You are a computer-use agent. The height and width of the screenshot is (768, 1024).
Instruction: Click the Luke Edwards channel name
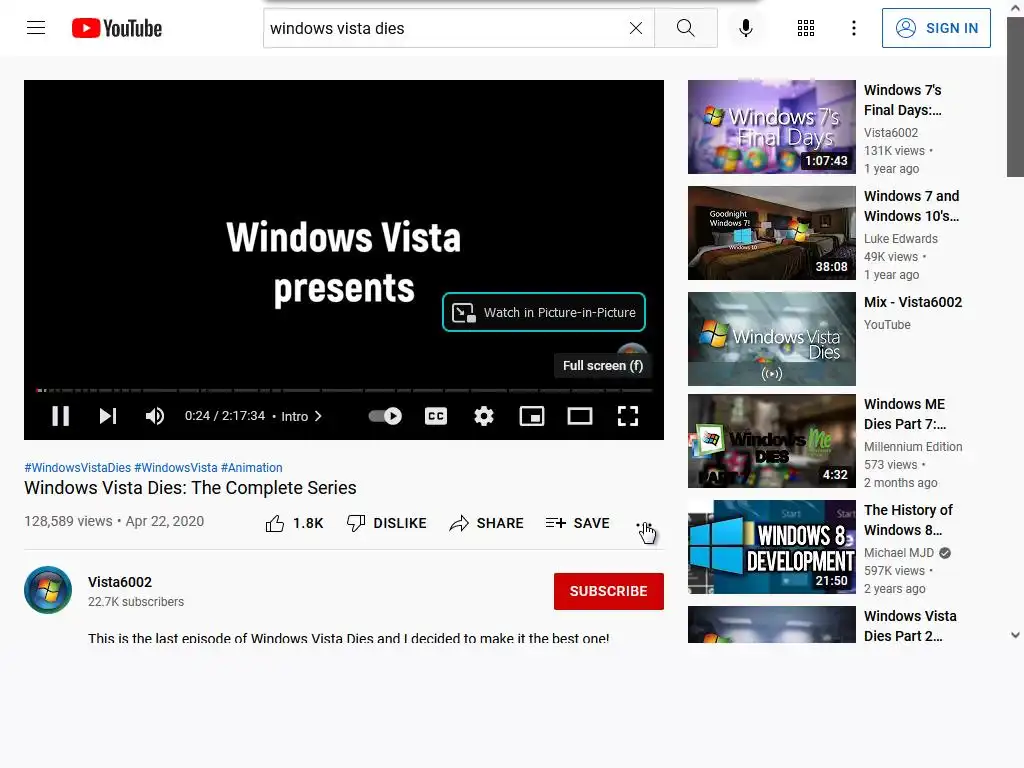[x=901, y=238]
